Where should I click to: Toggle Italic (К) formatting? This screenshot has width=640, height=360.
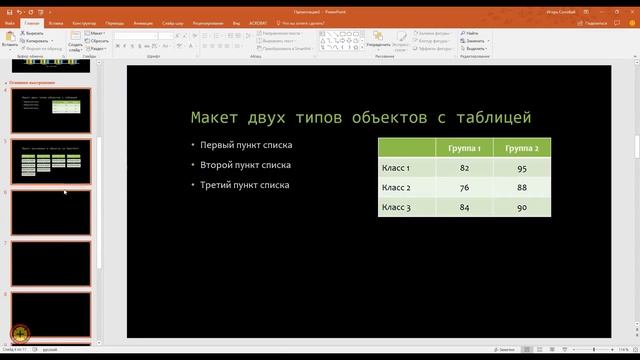[125, 47]
